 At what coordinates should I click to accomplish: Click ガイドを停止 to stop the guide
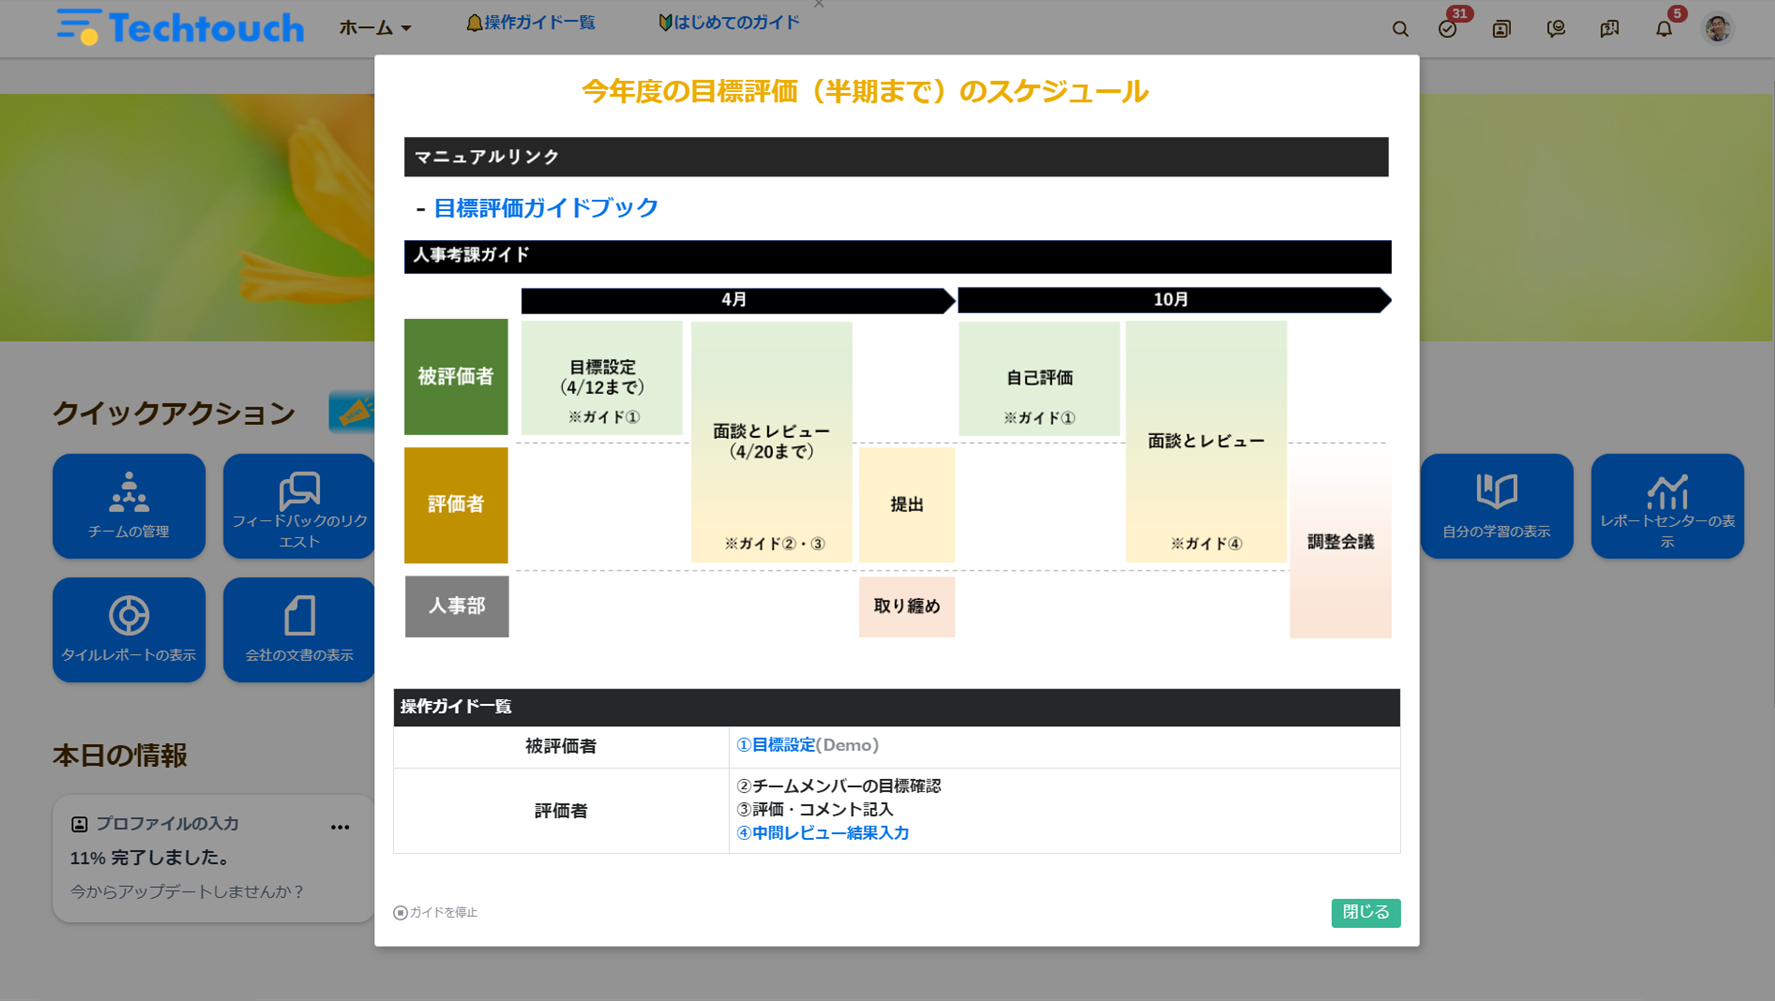click(x=436, y=912)
